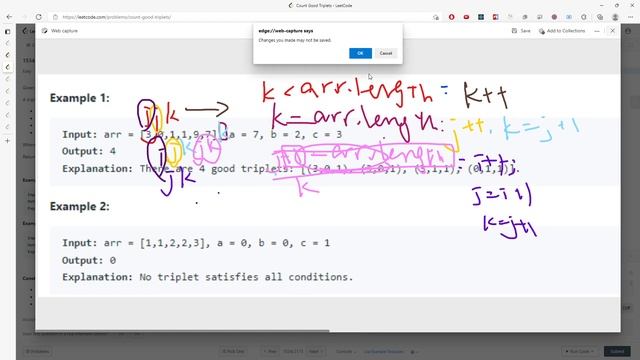This screenshot has width=640, height=360.
Task: Click the leetcode.com address bar
Action: [x=245, y=17]
